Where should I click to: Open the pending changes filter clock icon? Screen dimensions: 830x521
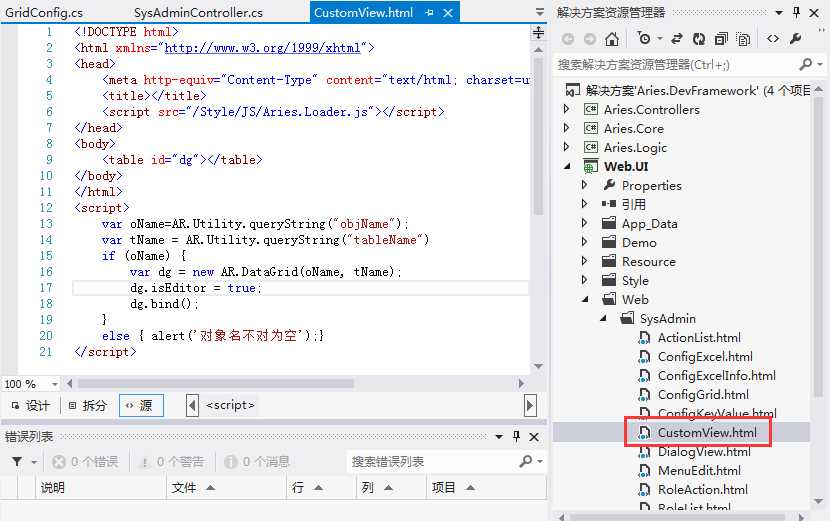(644, 38)
